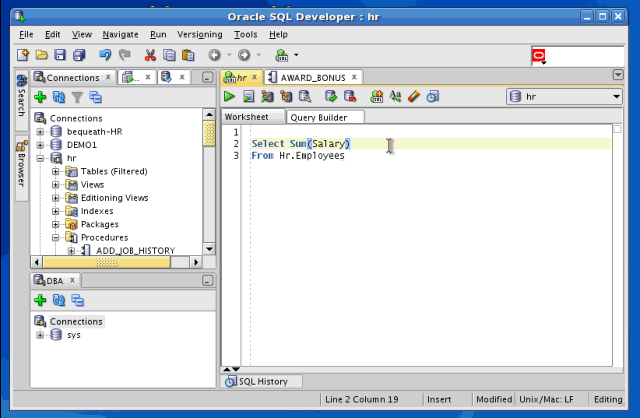The height and width of the screenshot is (418, 640).
Task: Expand Tables (Filtered) node
Action: pos(56,171)
